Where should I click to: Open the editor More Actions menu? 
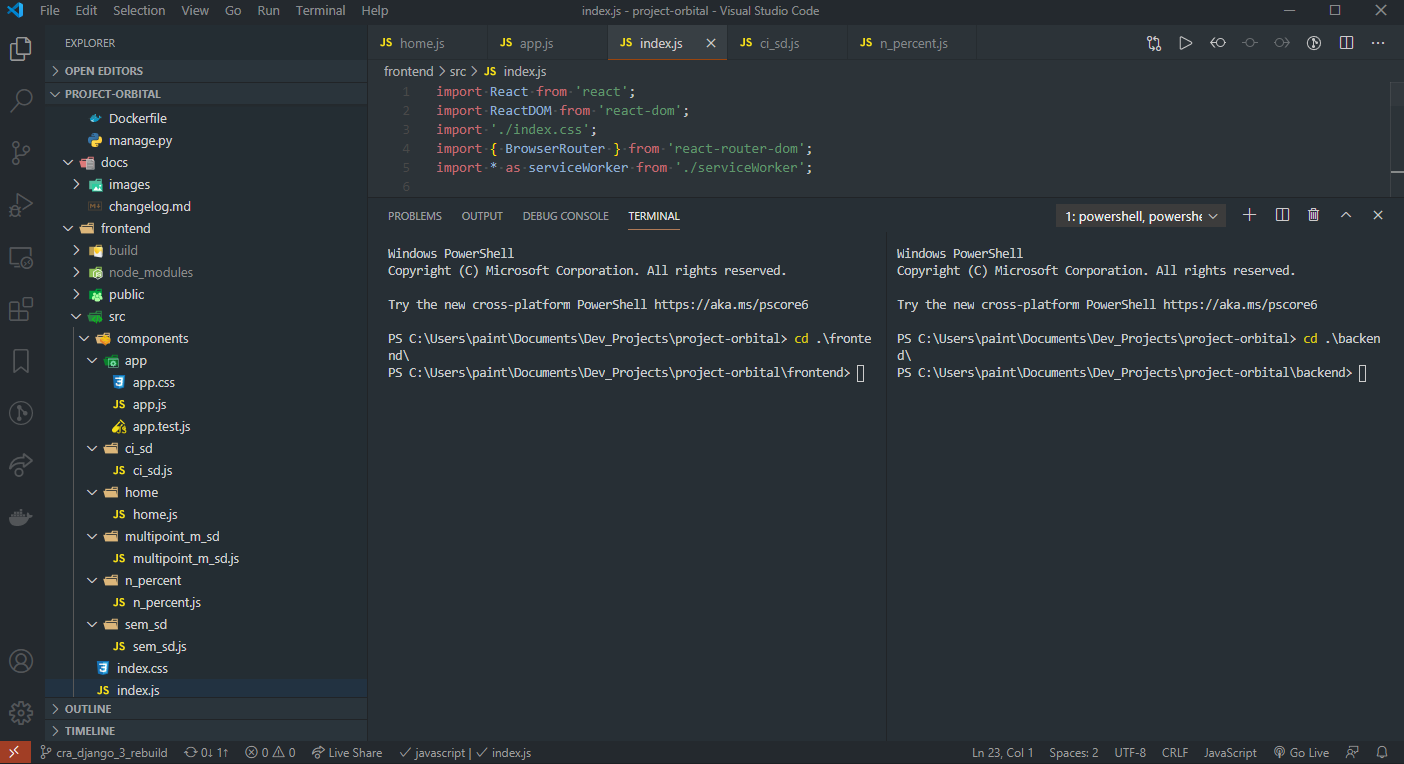coord(1379,43)
